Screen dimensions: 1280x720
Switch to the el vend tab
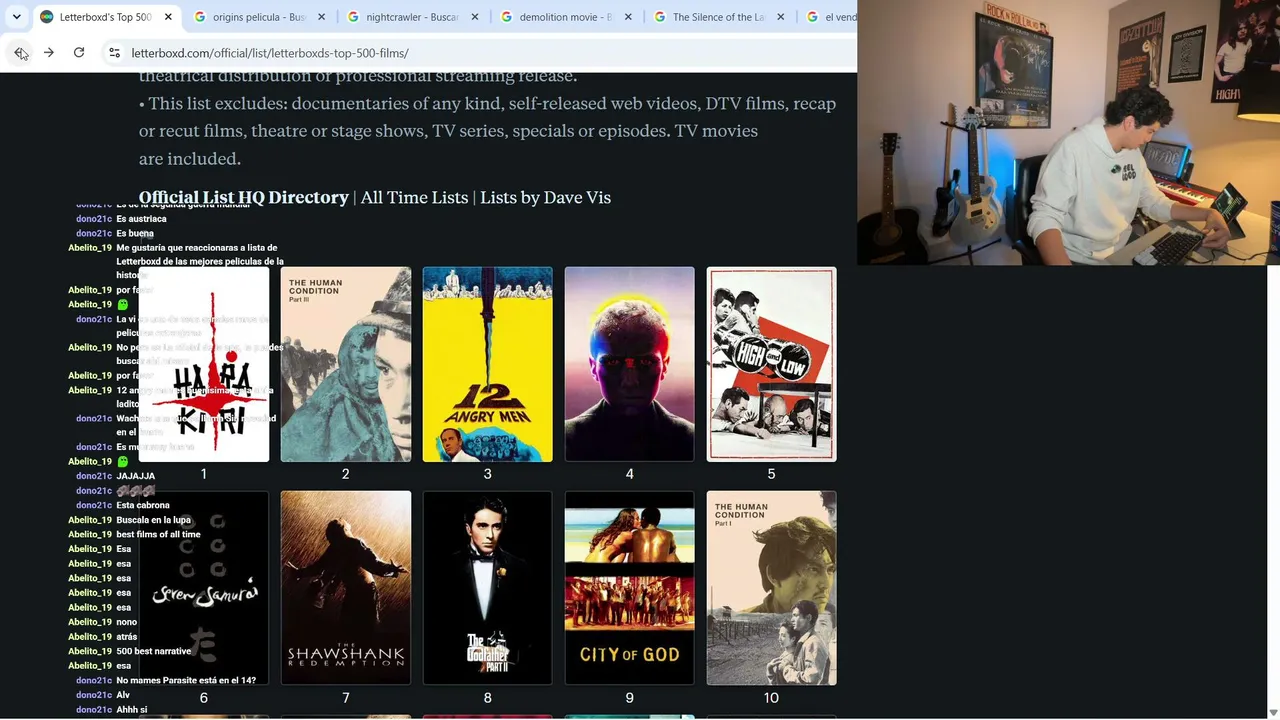point(830,17)
